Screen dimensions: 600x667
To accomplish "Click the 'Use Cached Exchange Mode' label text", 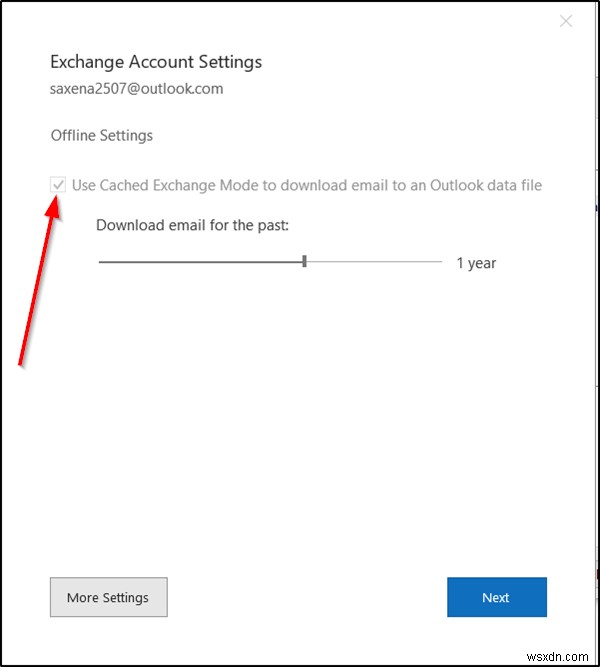I will [x=307, y=185].
